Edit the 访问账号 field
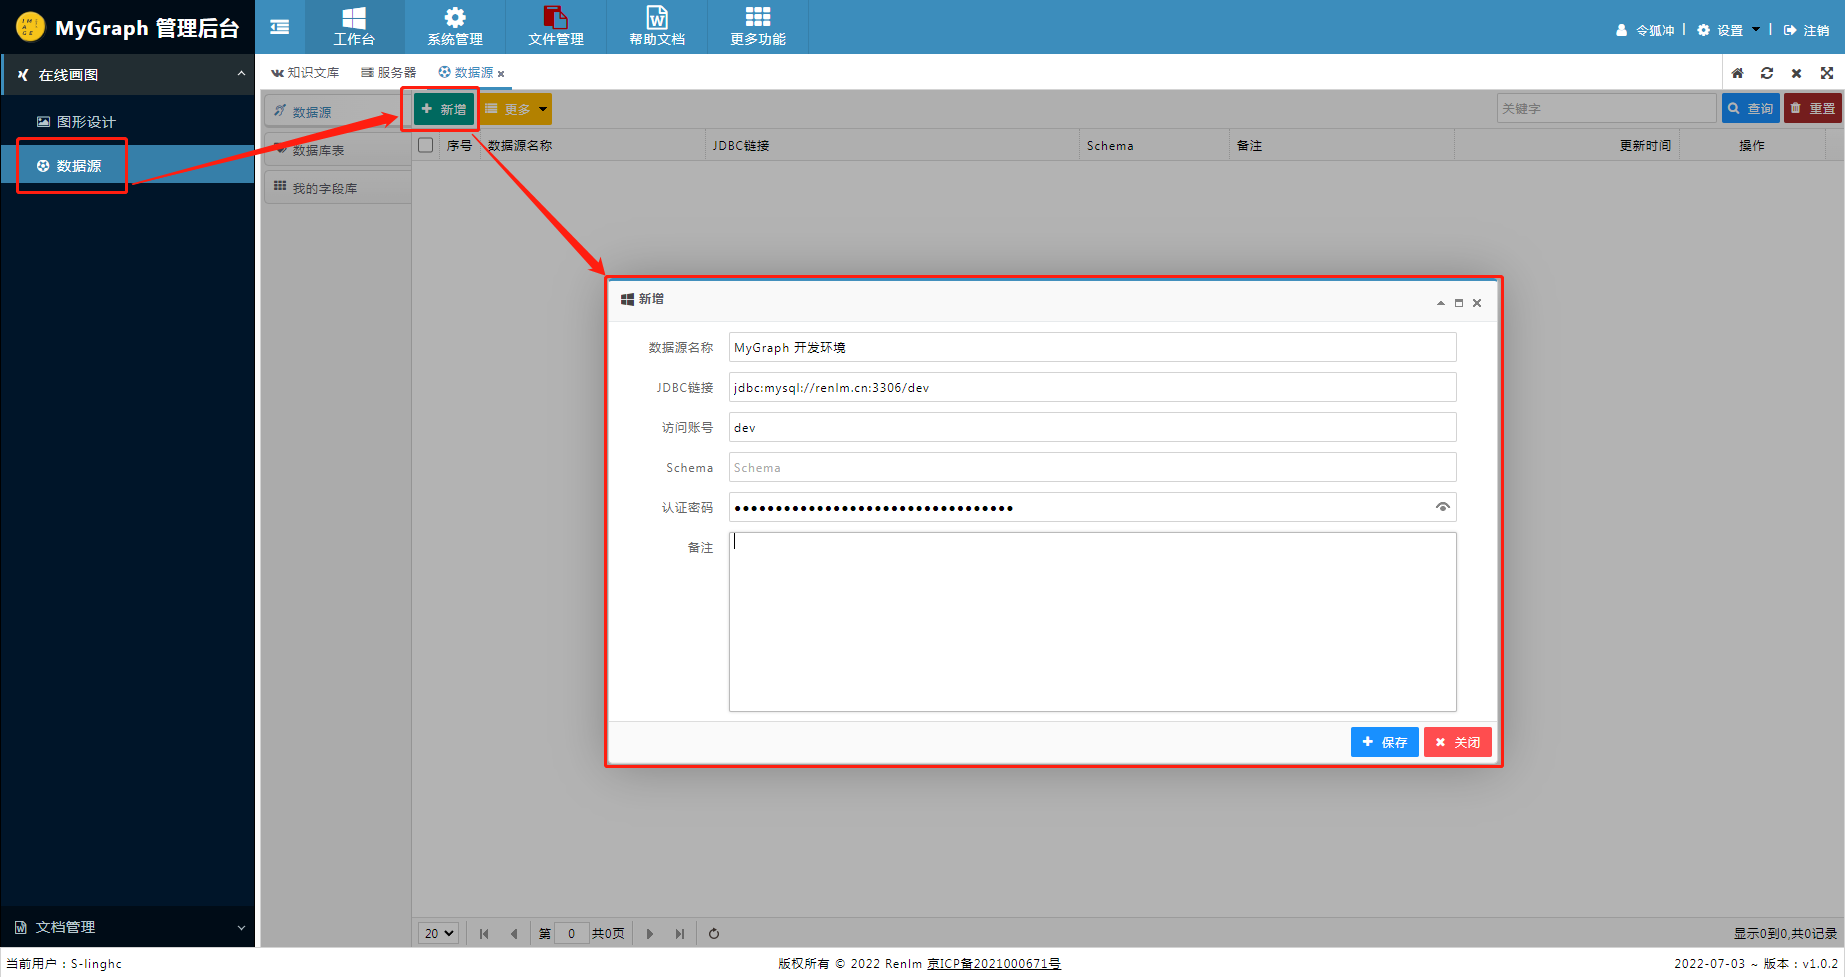 pos(1092,427)
